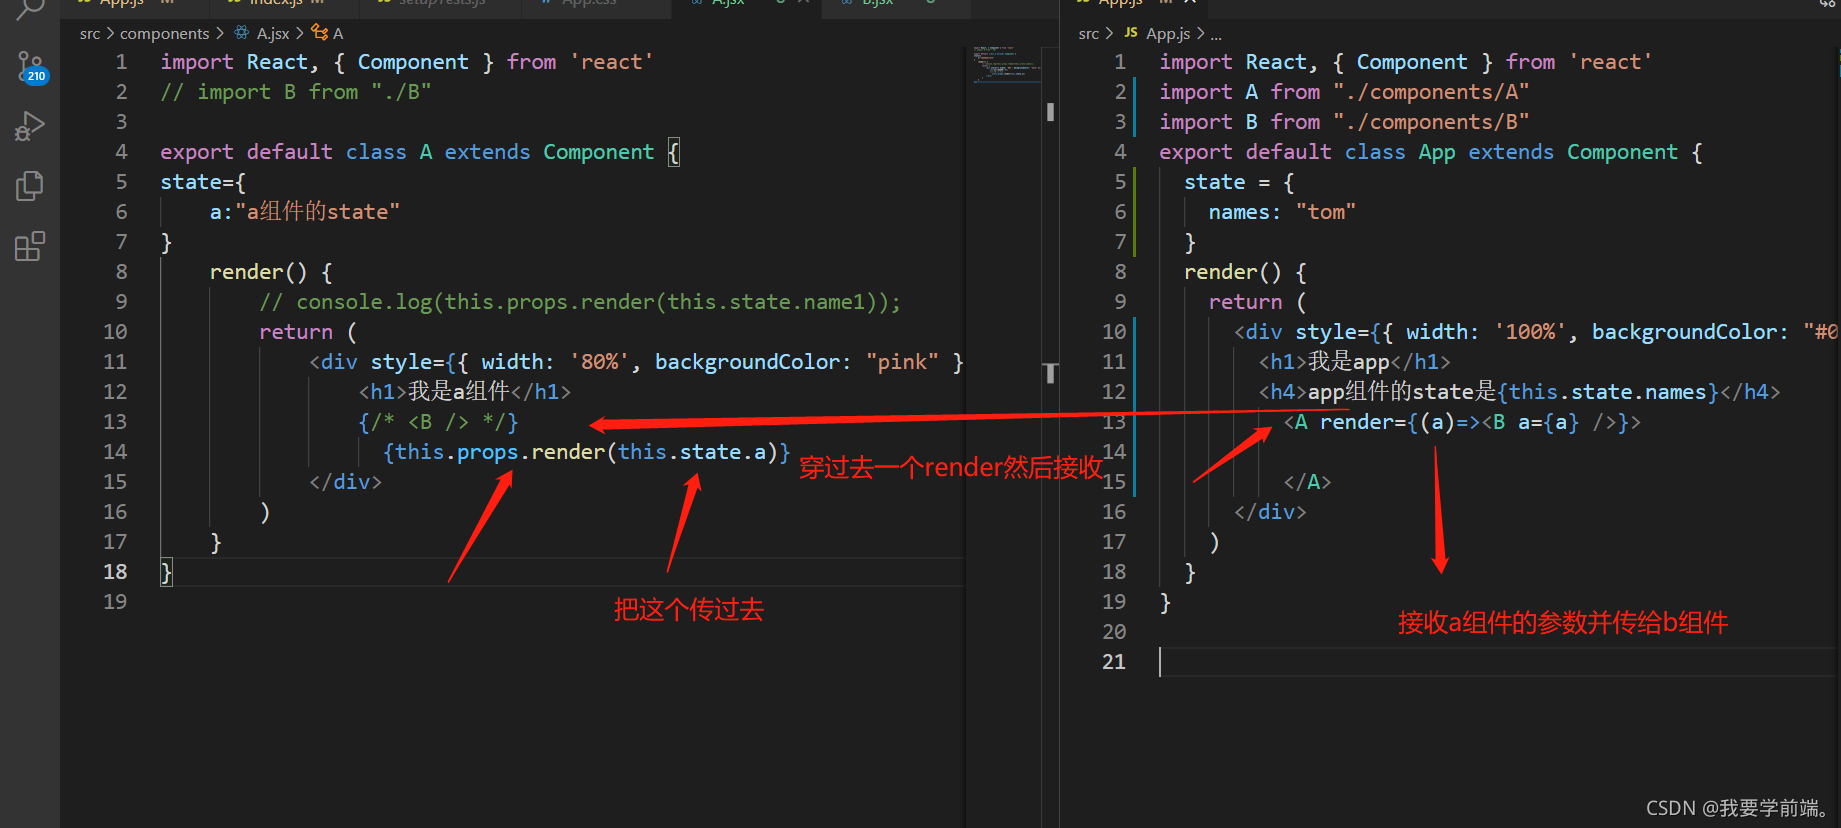Open the '...' symbol breadcrumb in App.js
Viewport: 1841px width, 828px height.
click(x=1216, y=34)
